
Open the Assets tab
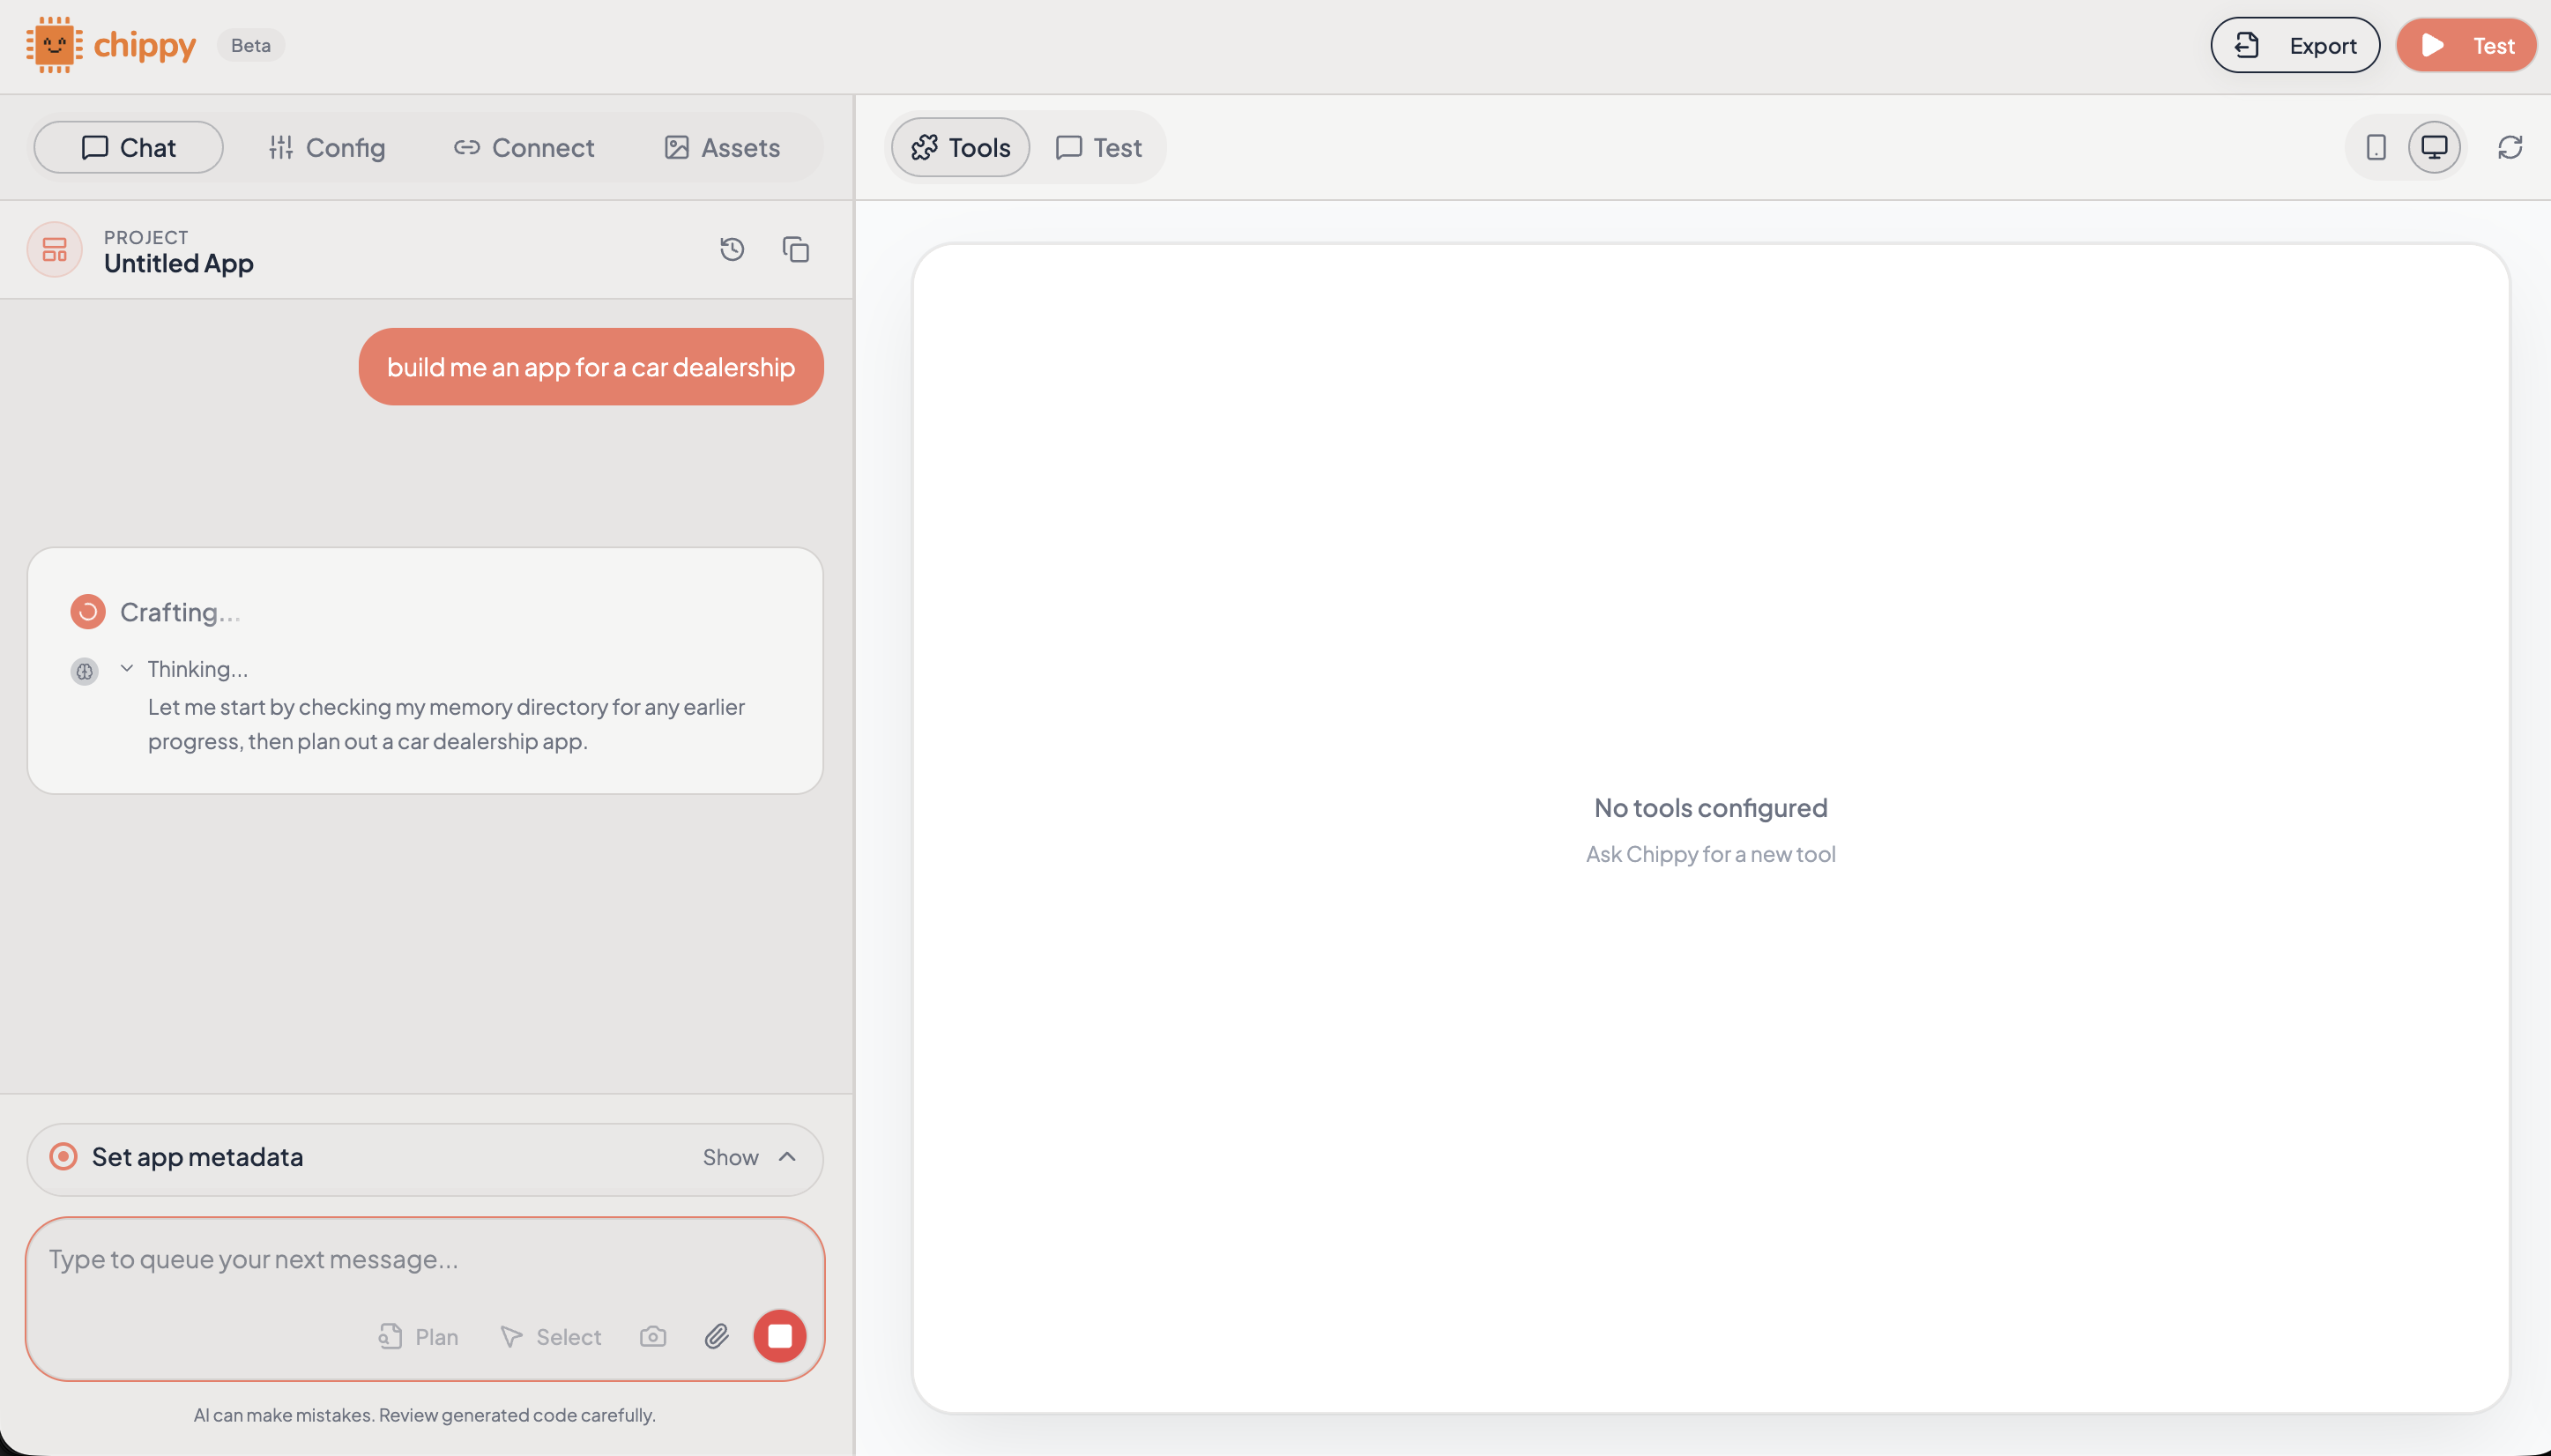pos(722,147)
